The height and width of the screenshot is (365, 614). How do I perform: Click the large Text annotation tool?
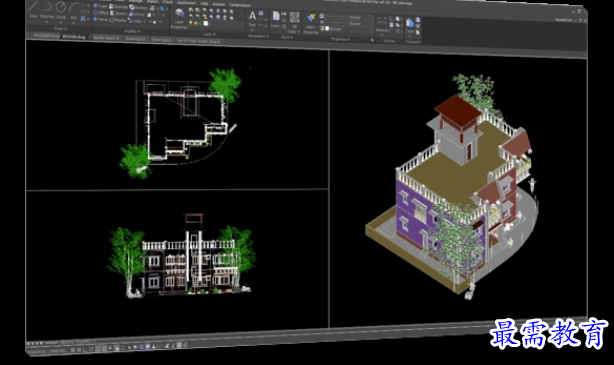pos(253,20)
